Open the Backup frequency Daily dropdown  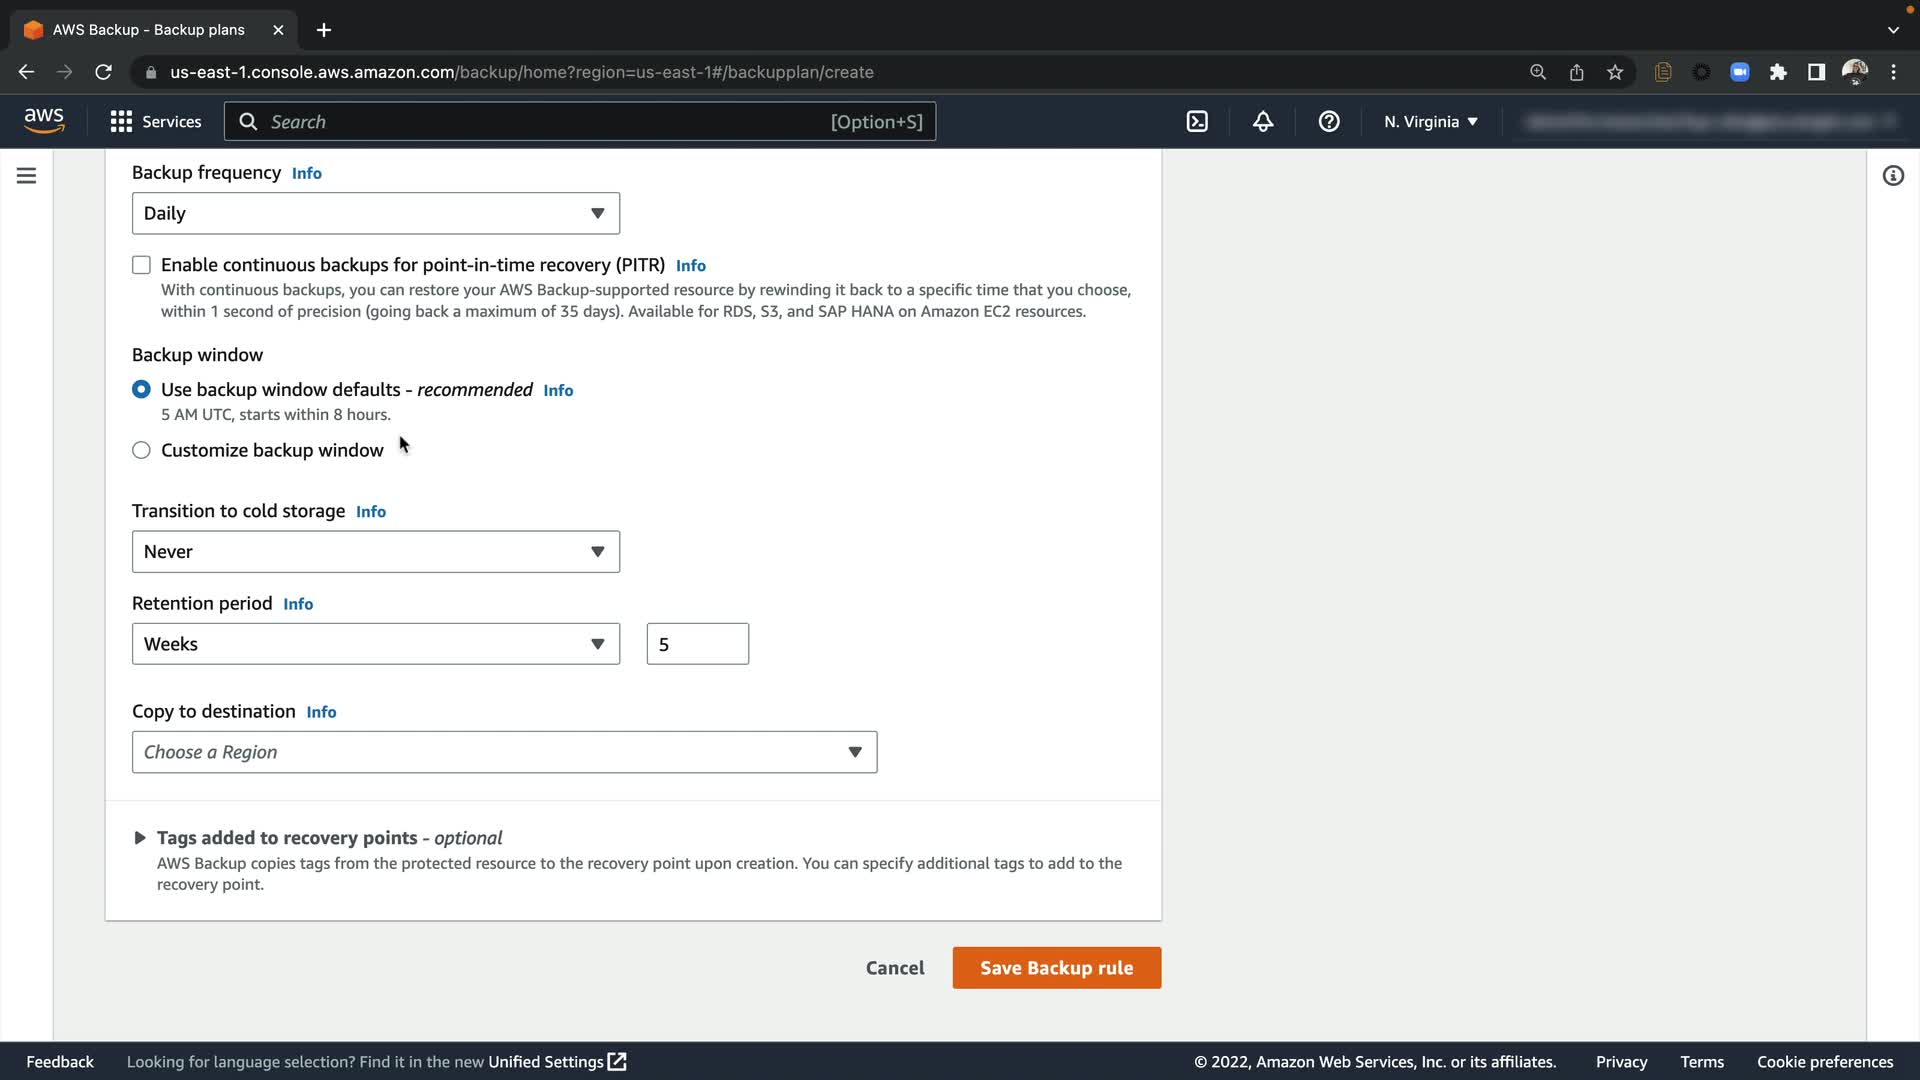pyautogui.click(x=375, y=213)
